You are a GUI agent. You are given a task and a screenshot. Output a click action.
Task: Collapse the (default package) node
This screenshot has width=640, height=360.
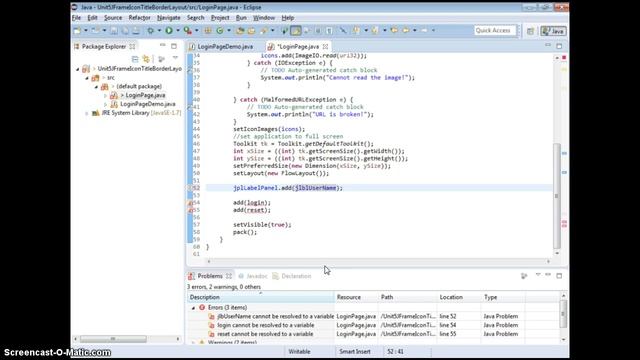tap(96, 87)
